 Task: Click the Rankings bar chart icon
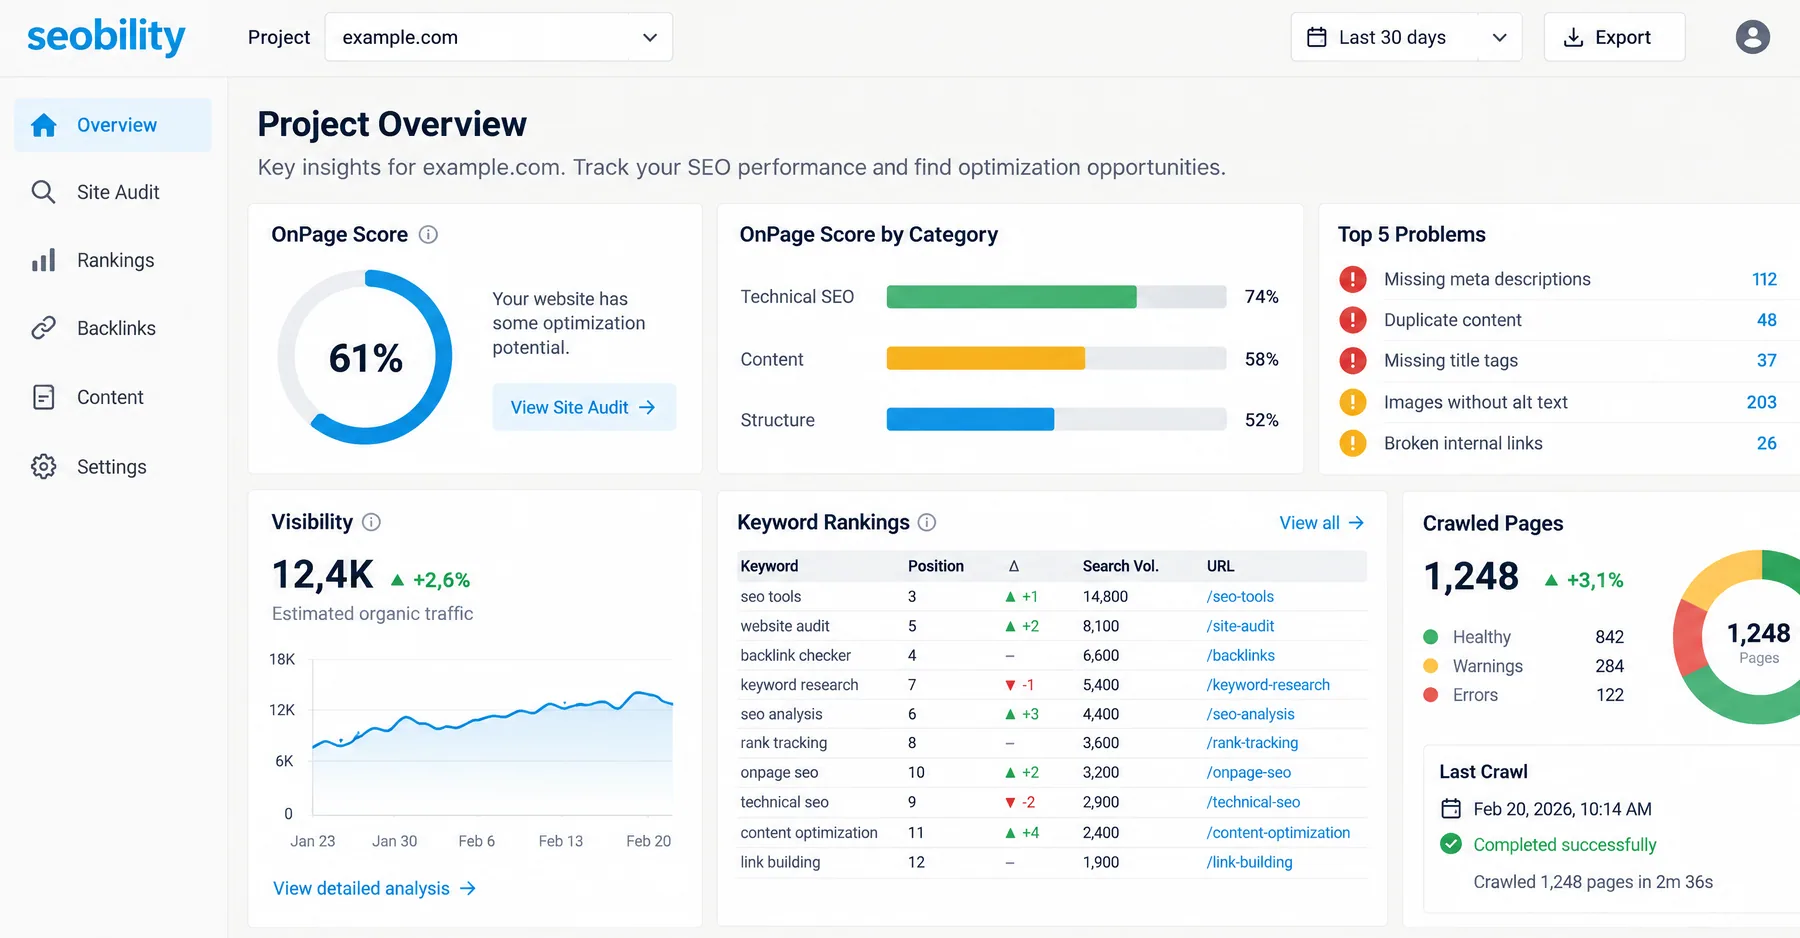tap(43, 260)
